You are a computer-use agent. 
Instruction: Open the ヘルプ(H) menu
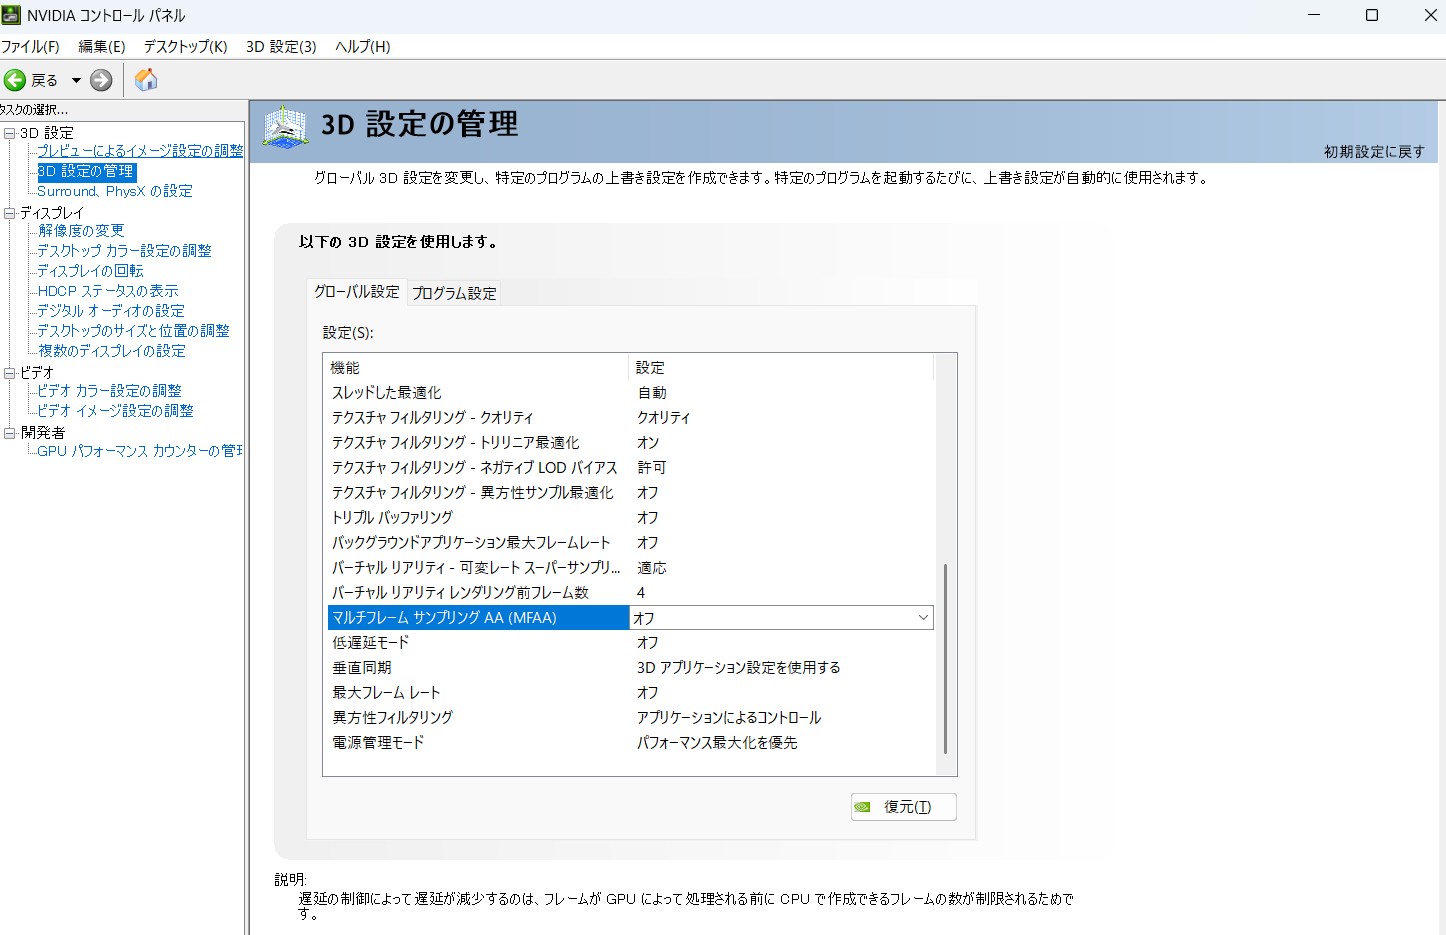362,46
